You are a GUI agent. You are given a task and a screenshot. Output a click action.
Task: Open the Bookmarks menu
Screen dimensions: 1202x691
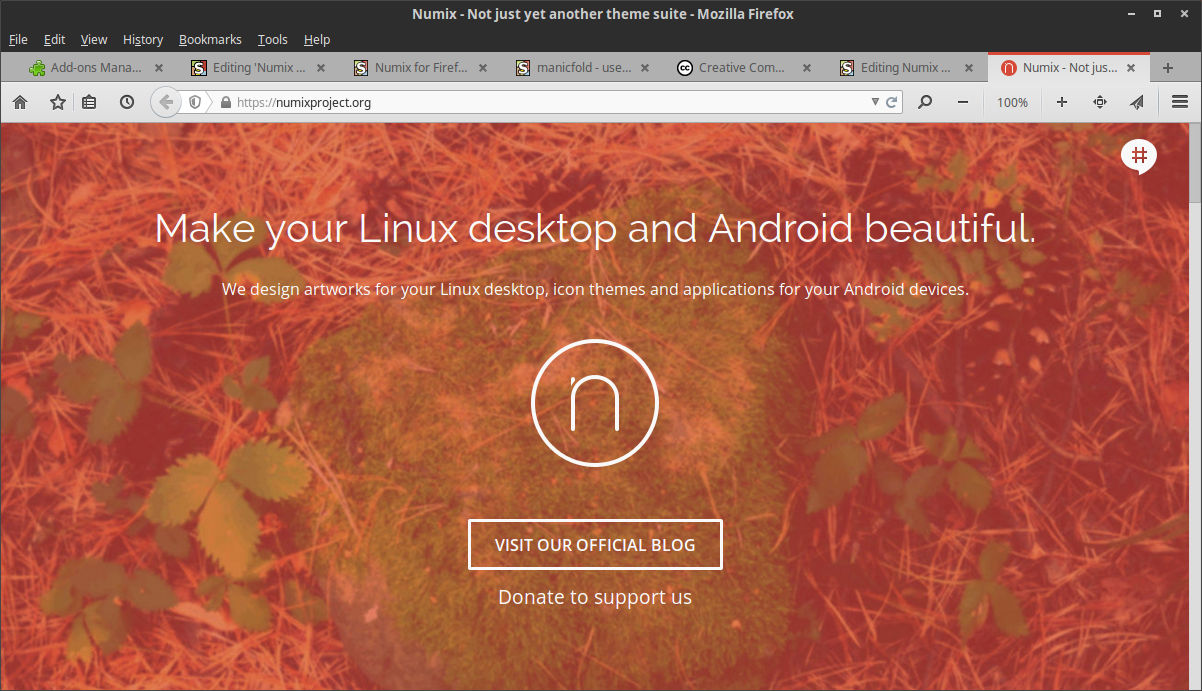click(x=210, y=39)
